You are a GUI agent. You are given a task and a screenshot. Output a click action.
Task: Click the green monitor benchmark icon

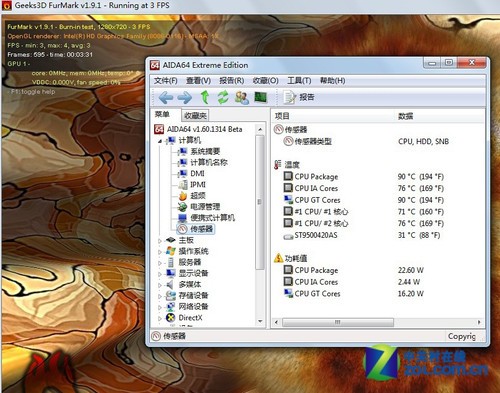[260, 97]
